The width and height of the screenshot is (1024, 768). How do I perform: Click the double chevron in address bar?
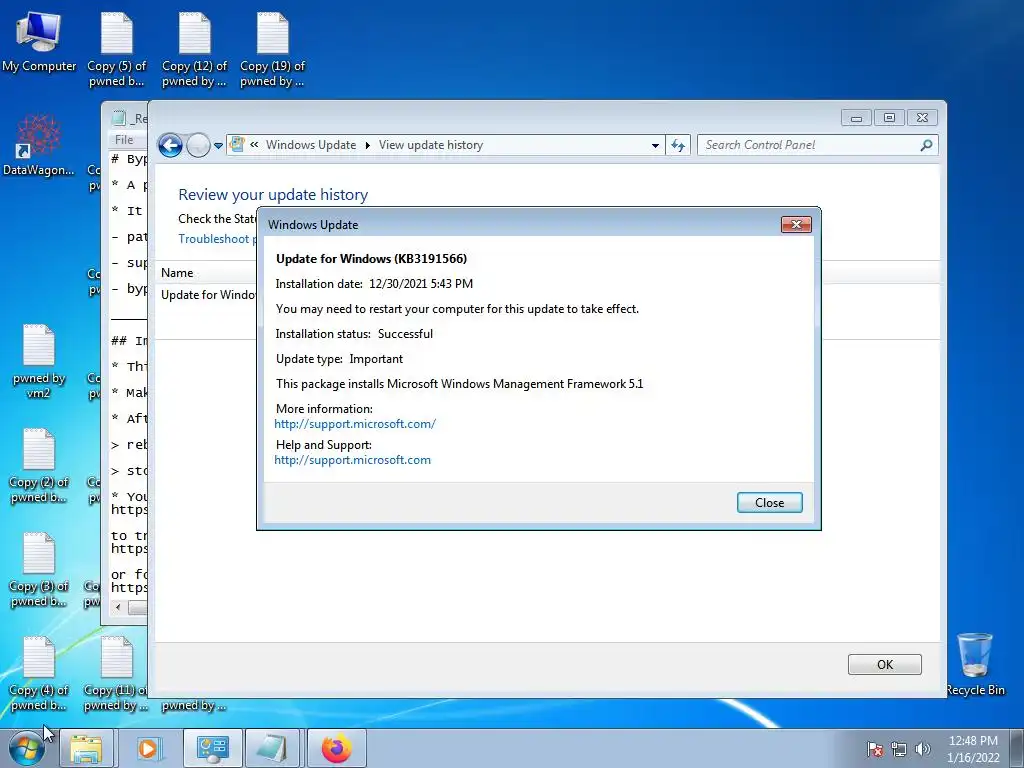(254, 145)
